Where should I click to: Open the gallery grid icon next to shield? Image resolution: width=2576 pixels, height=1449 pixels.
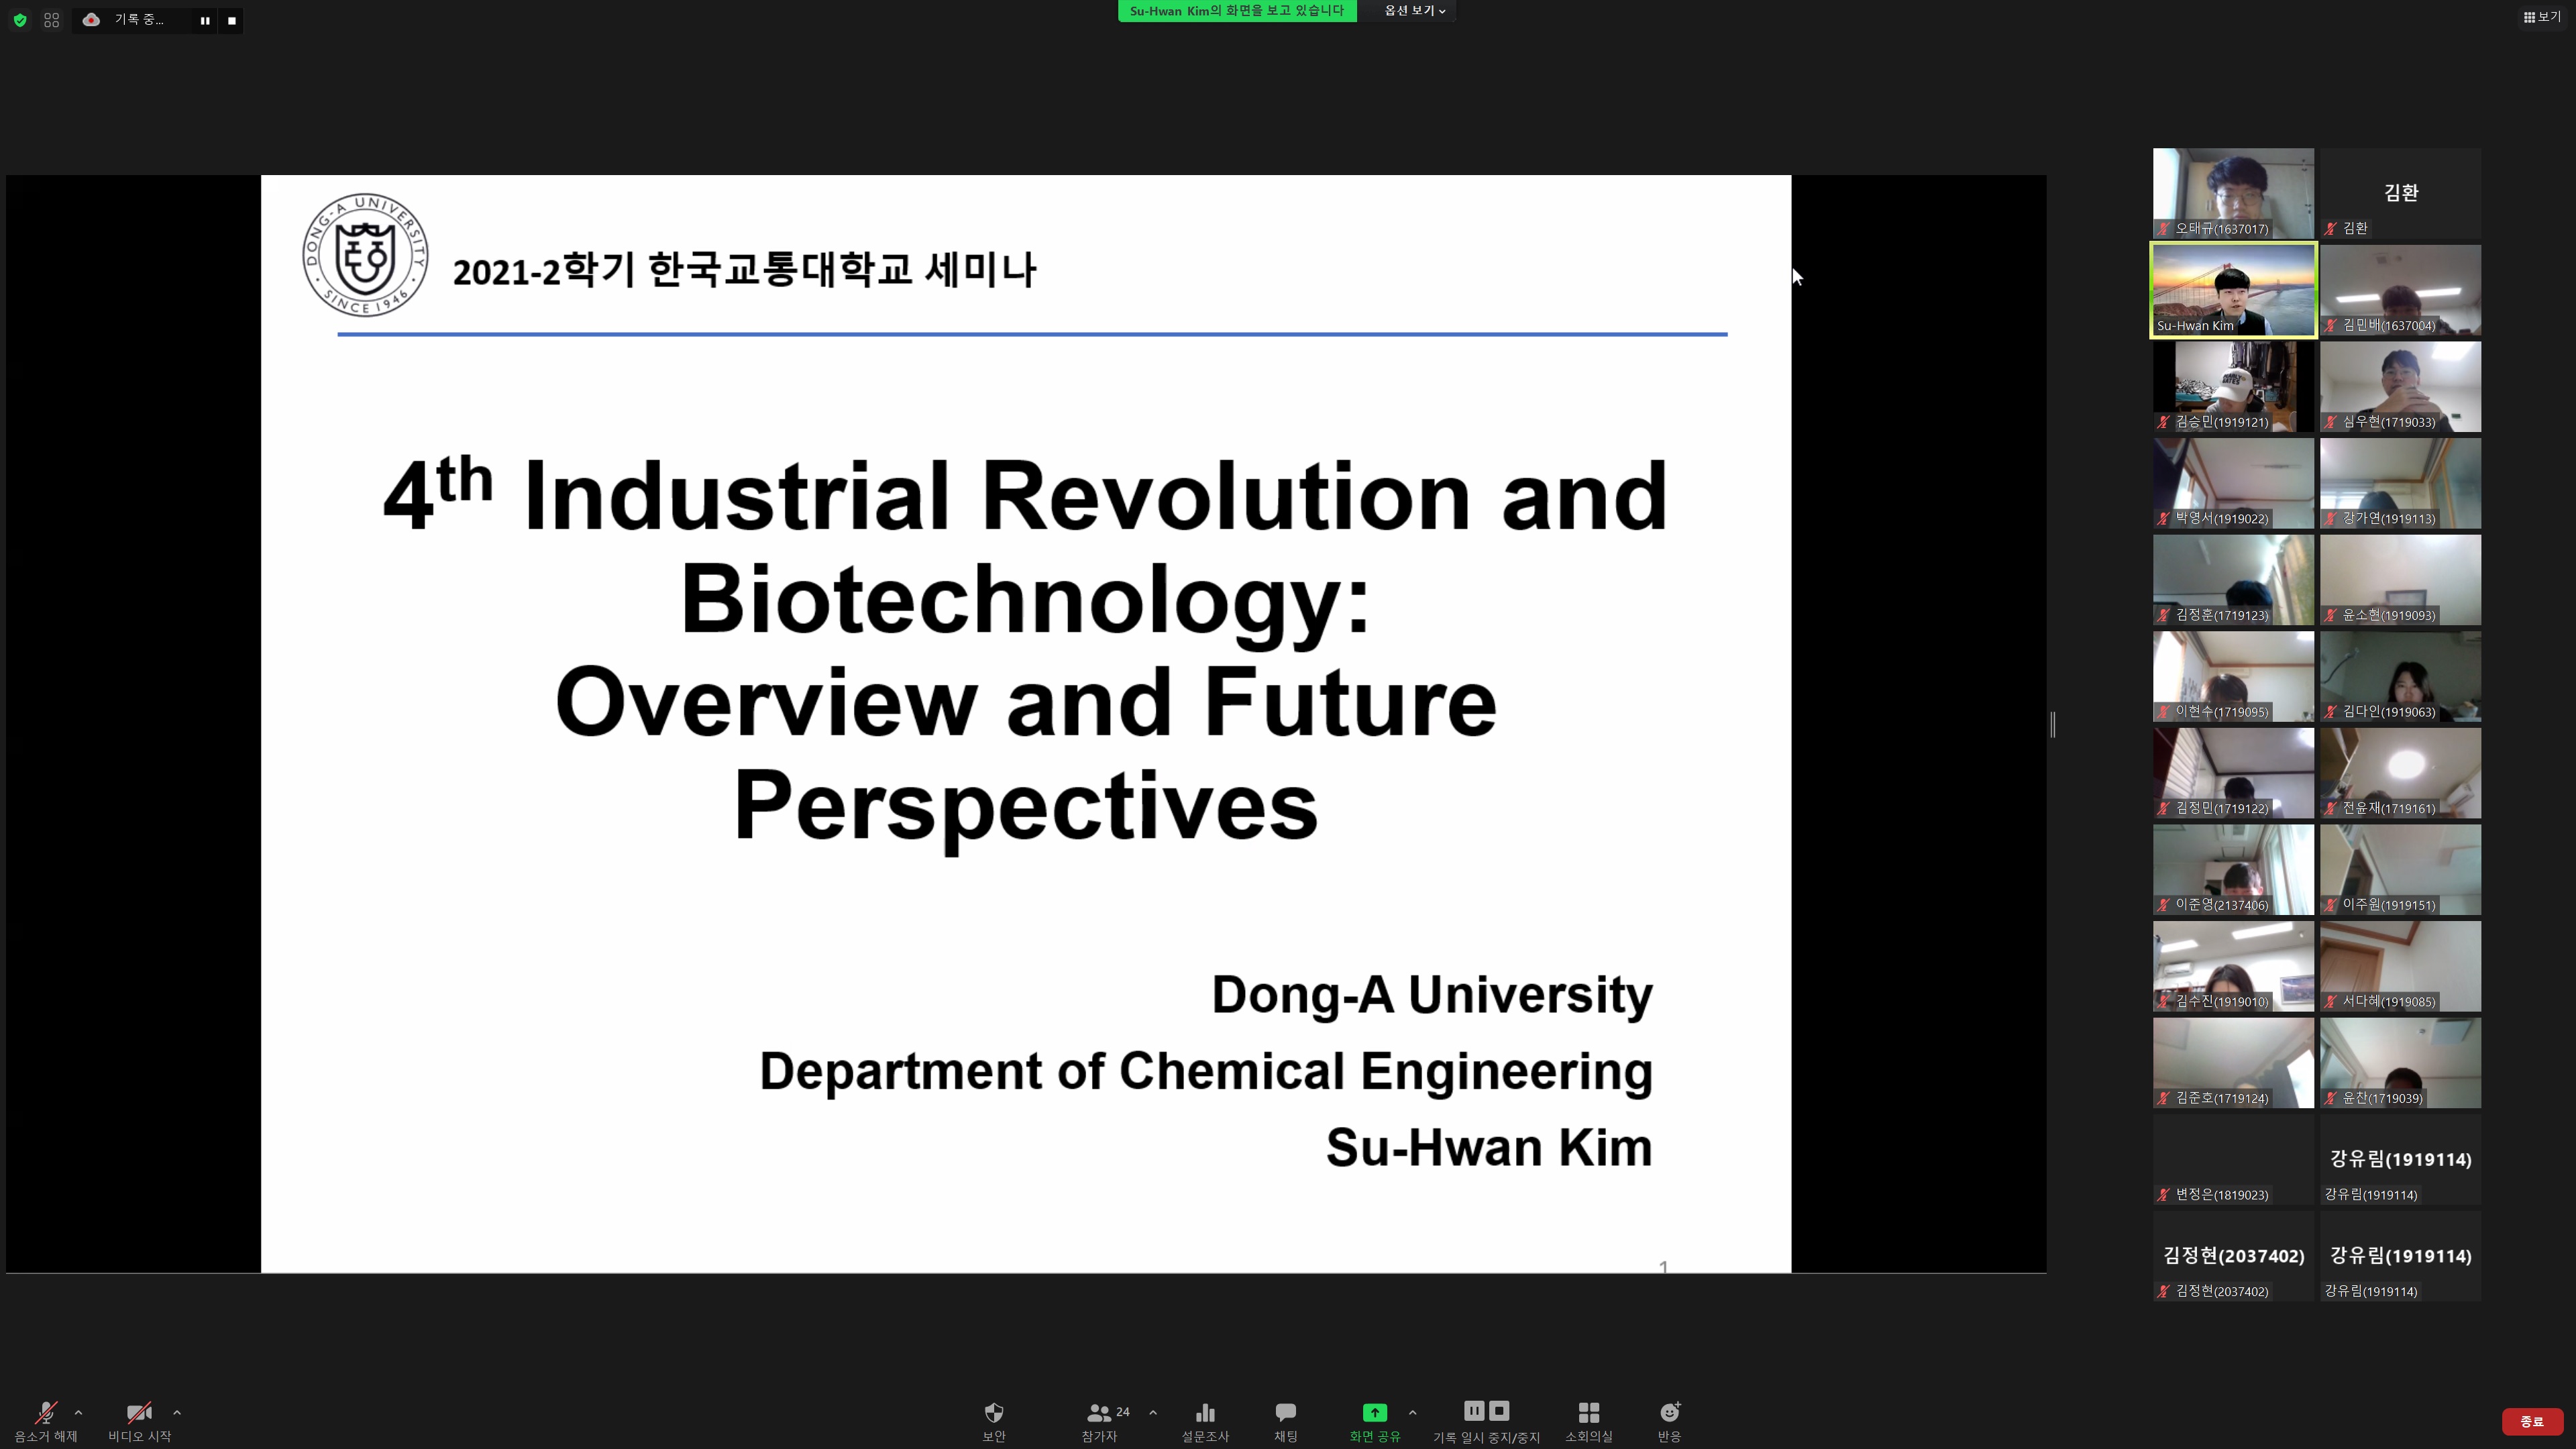52,20
